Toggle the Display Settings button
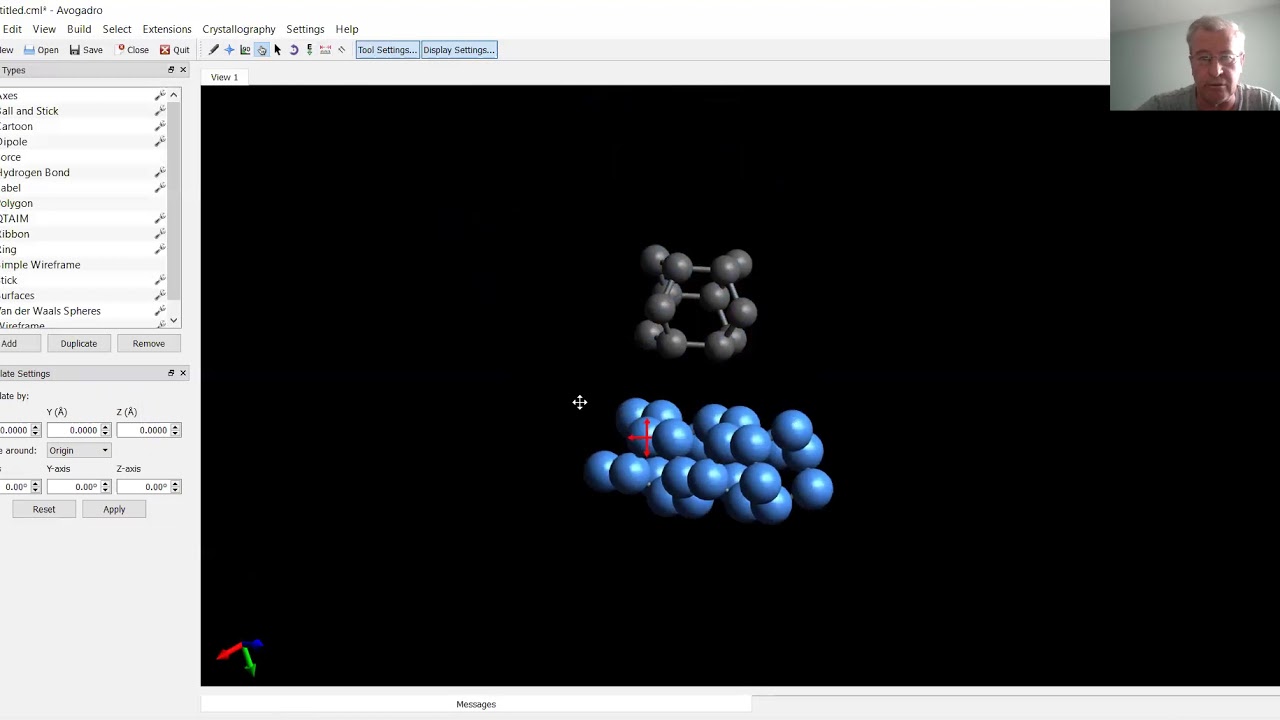 point(459,50)
